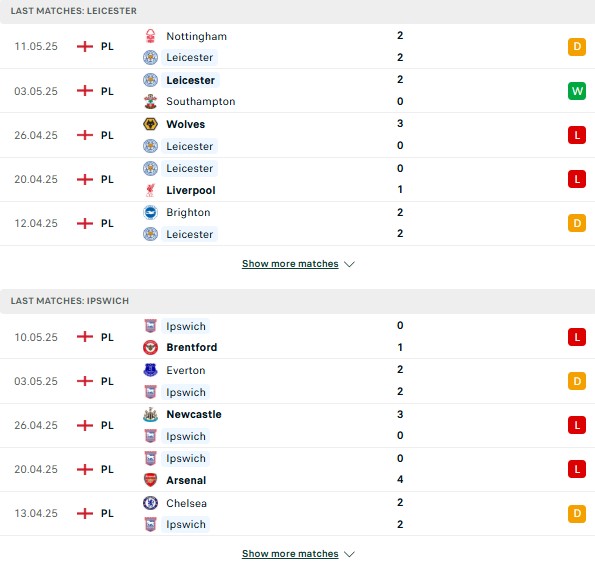The width and height of the screenshot is (595, 566).
Task: Click the D badge for Everton–Ipswich match
Action: tap(577, 381)
